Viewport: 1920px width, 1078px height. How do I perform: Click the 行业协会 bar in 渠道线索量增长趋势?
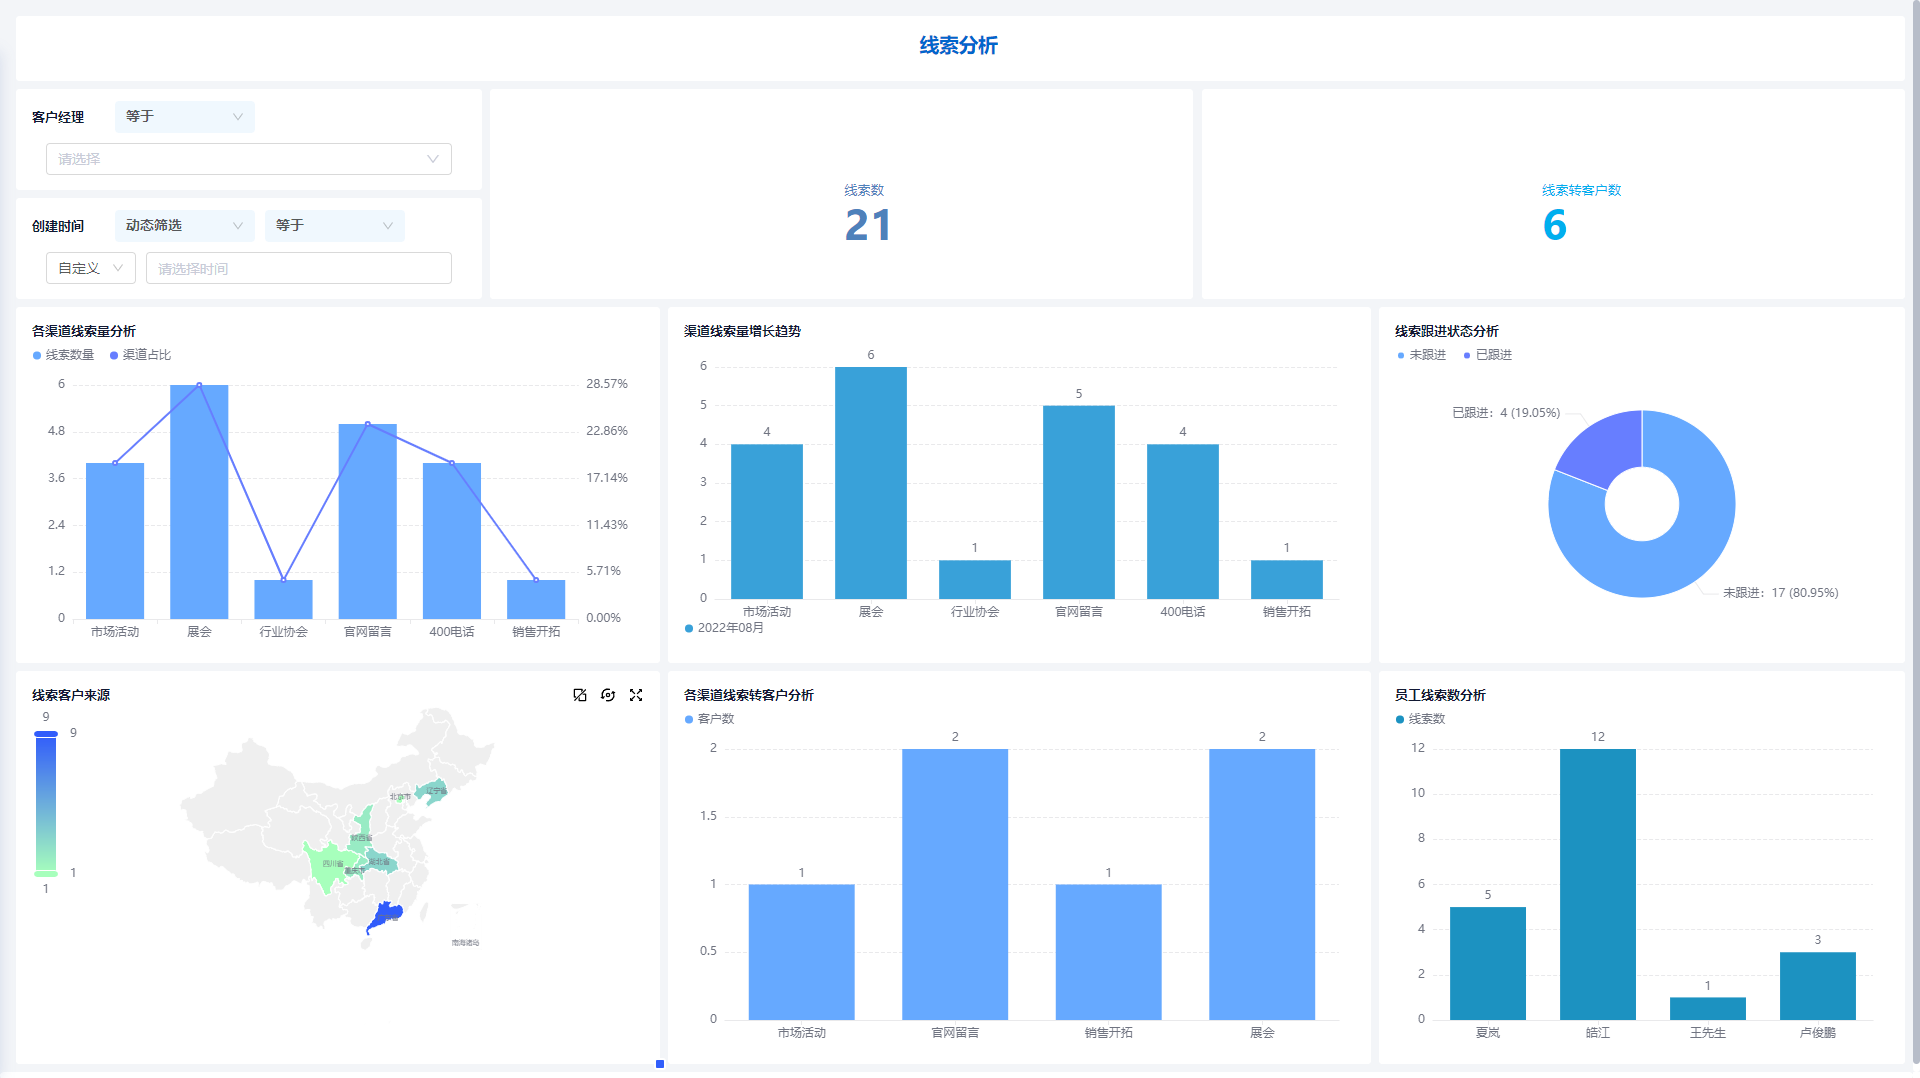click(x=975, y=580)
